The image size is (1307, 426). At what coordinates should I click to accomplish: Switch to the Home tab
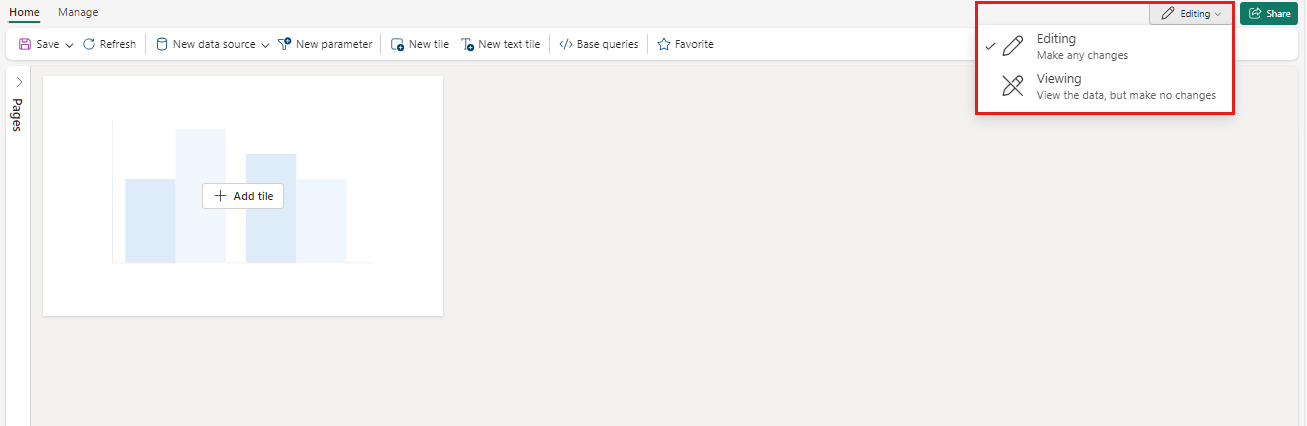tap(24, 13)
